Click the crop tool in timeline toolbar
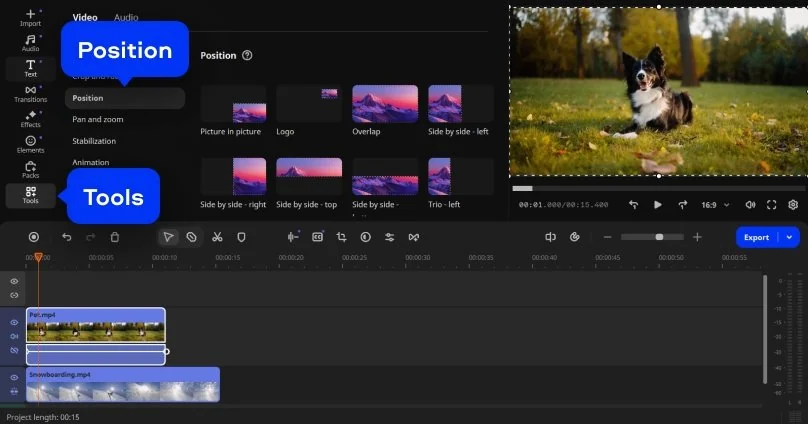This screenshot has height=424, width=808. coord(341,237)
